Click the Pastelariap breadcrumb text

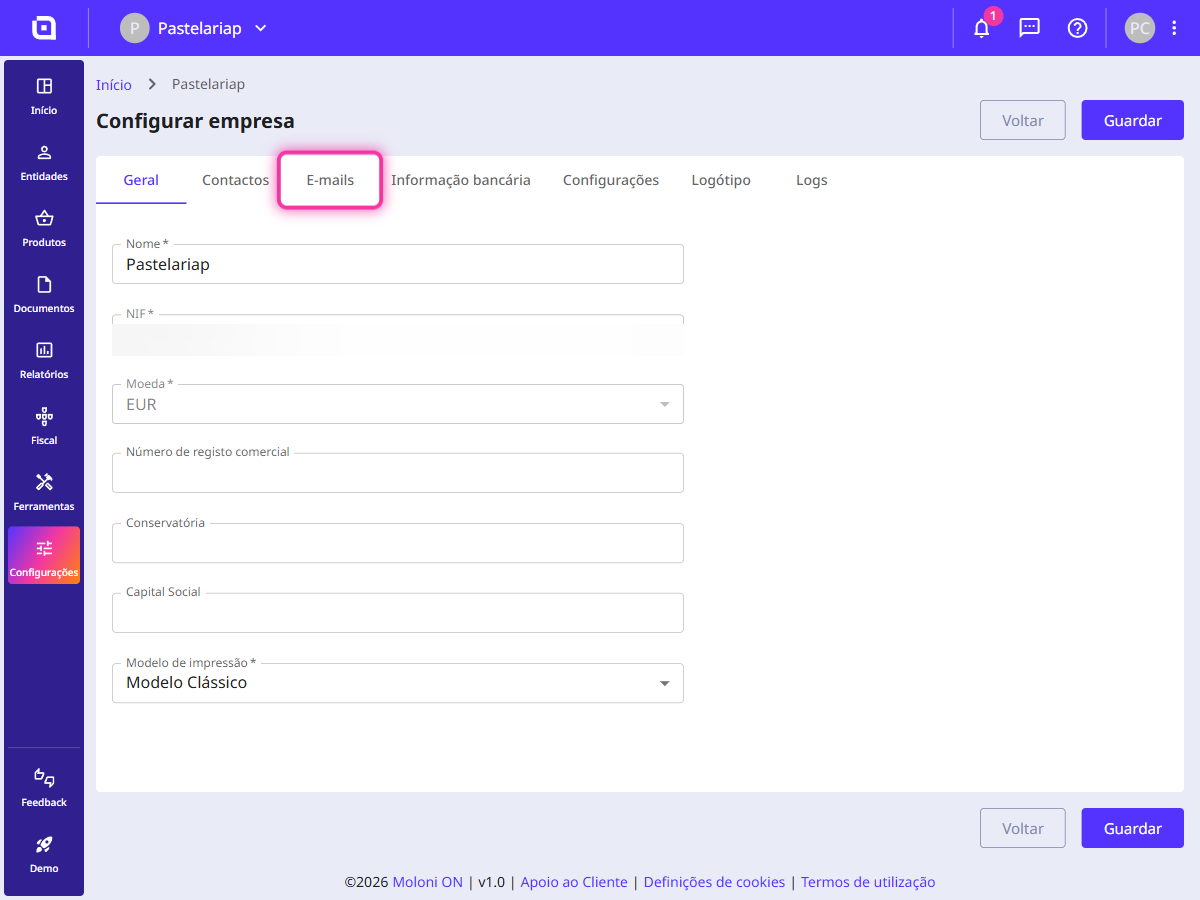click(x=208, y=84)
